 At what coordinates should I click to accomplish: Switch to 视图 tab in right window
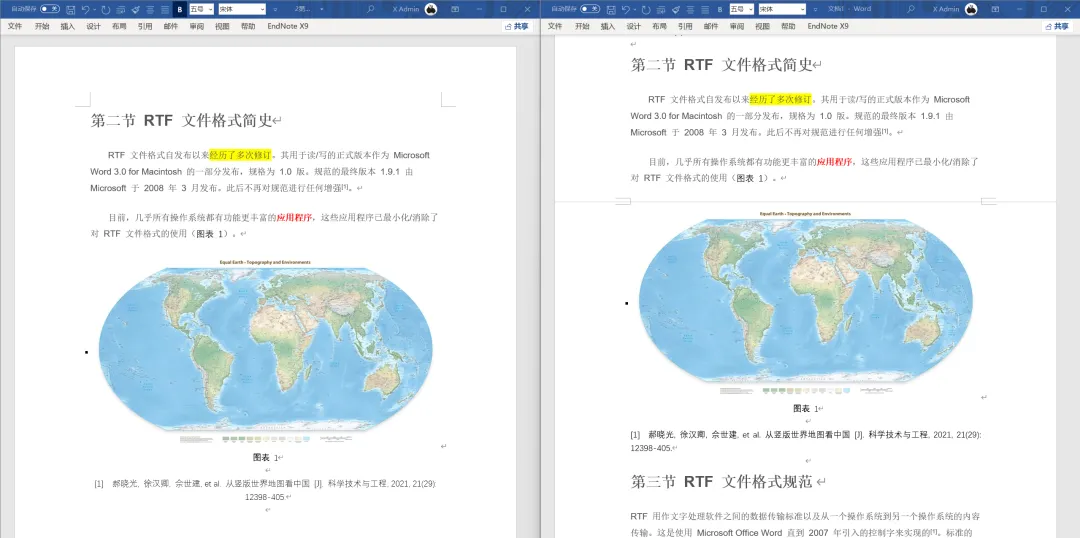(x=762, y=26)
